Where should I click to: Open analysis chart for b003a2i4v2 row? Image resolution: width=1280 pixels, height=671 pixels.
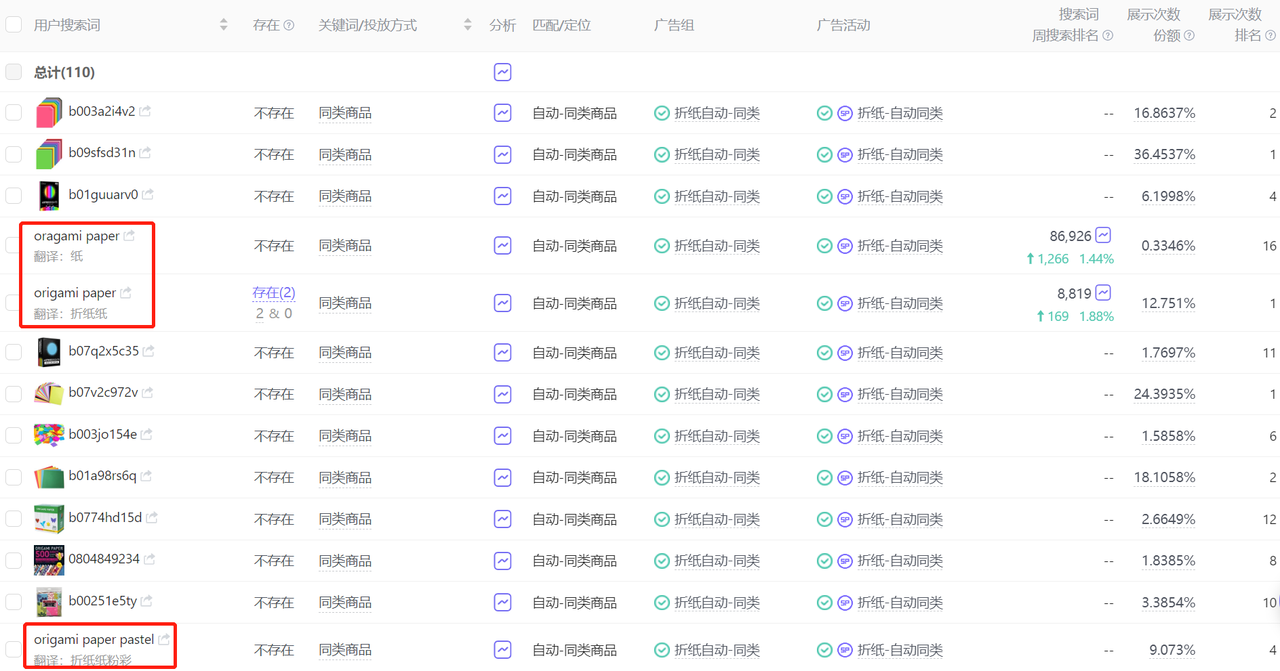pyautogui.click(x=503, y=113)
